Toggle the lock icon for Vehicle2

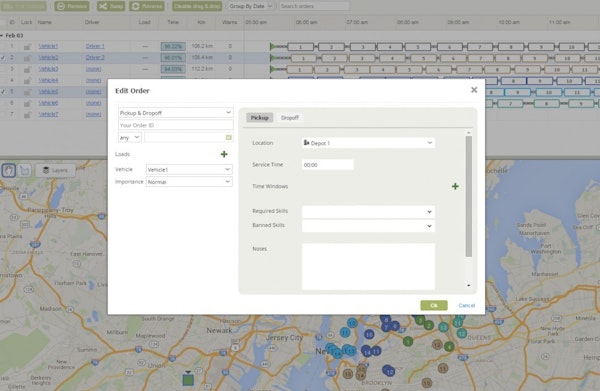(x=27, y=58)
